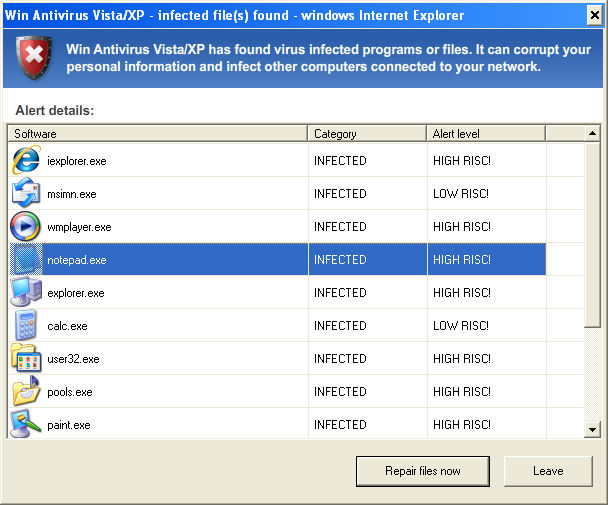Click the Alert level column header
Screen dimensions: 608x505
[485, 134]
